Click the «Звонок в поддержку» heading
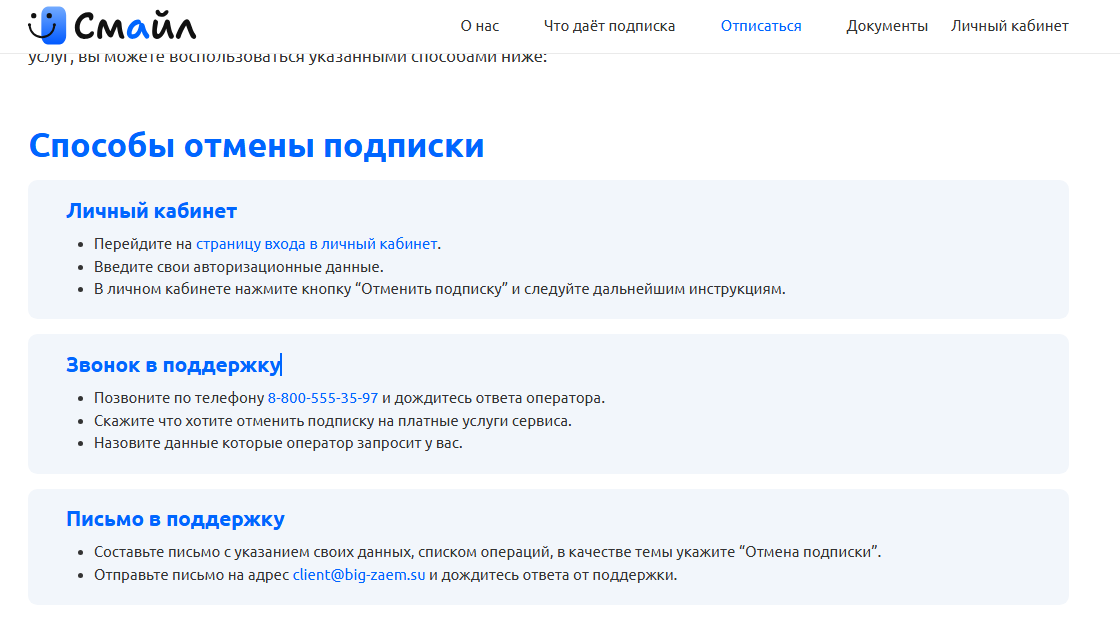The height and width of the screenshot is (628, 1120). (174, 365)
